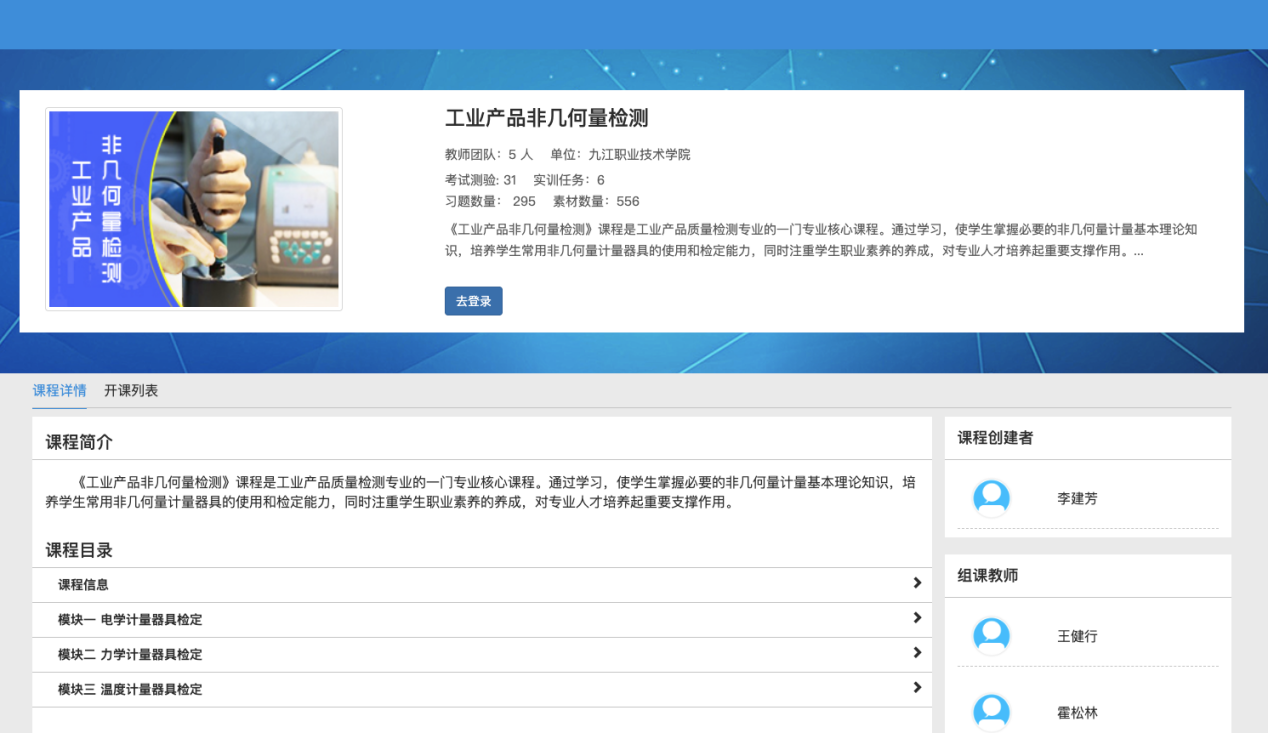Open teacher name 王健行
The image size is (1268, 733).
click(1077, 636)
